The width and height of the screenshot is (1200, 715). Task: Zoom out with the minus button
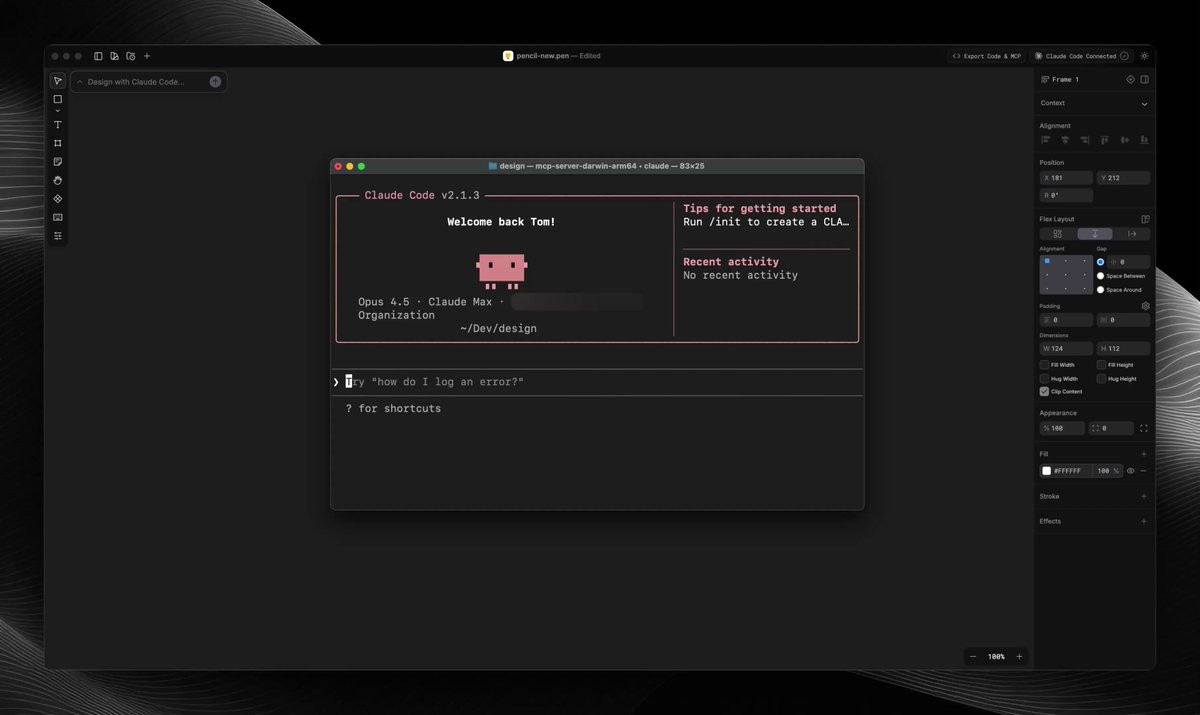[x=973, y=657]
